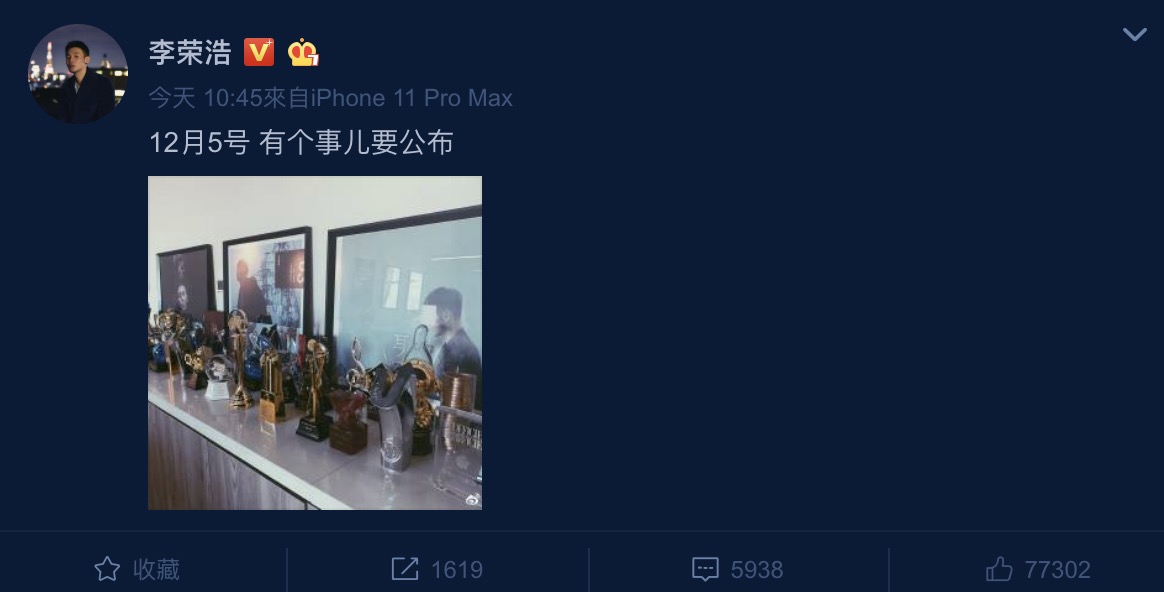Viewport: 1164px width, 592px height.
Task: Click the comment speech bubble icon
Action: [704, 570]
